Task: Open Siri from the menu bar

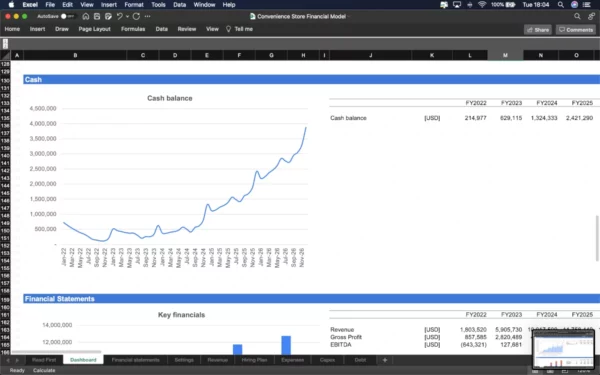Action: coord(574,5)
